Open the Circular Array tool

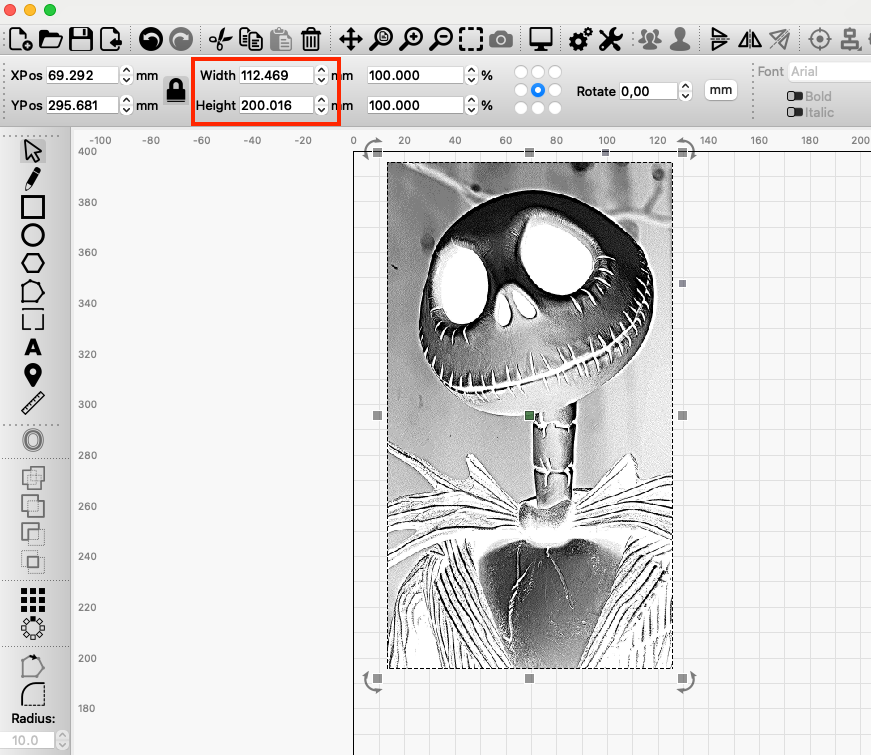tap(33, 628)
